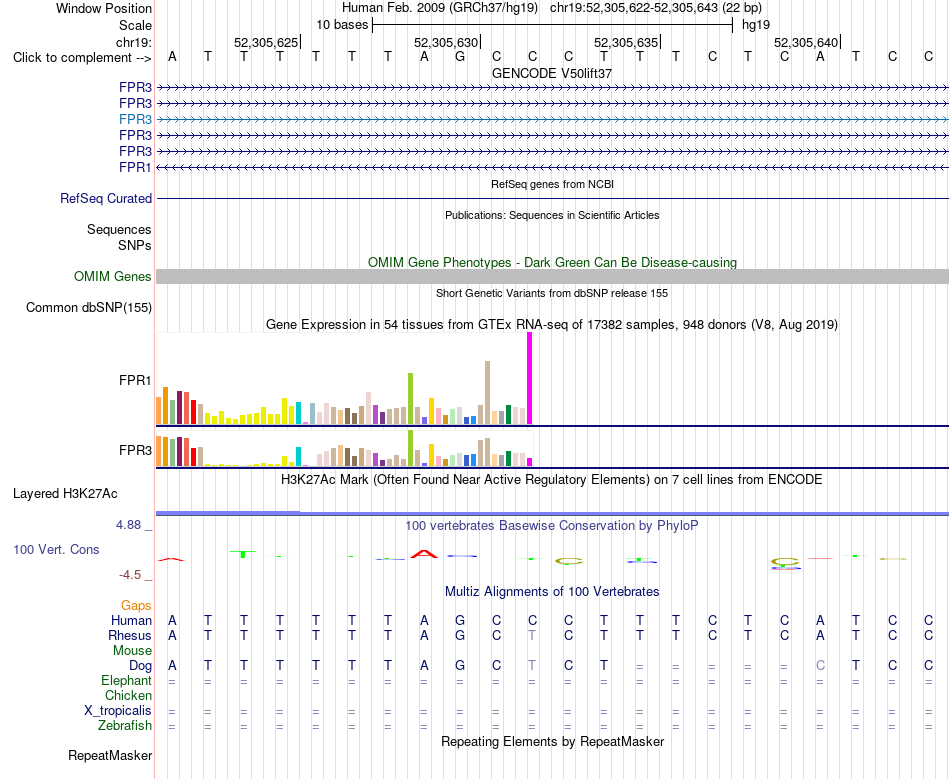This screenshot has height=779, width=950.
Task: Click the "Layered H3K27Ac" label
Action: click(x=65, y=494)
